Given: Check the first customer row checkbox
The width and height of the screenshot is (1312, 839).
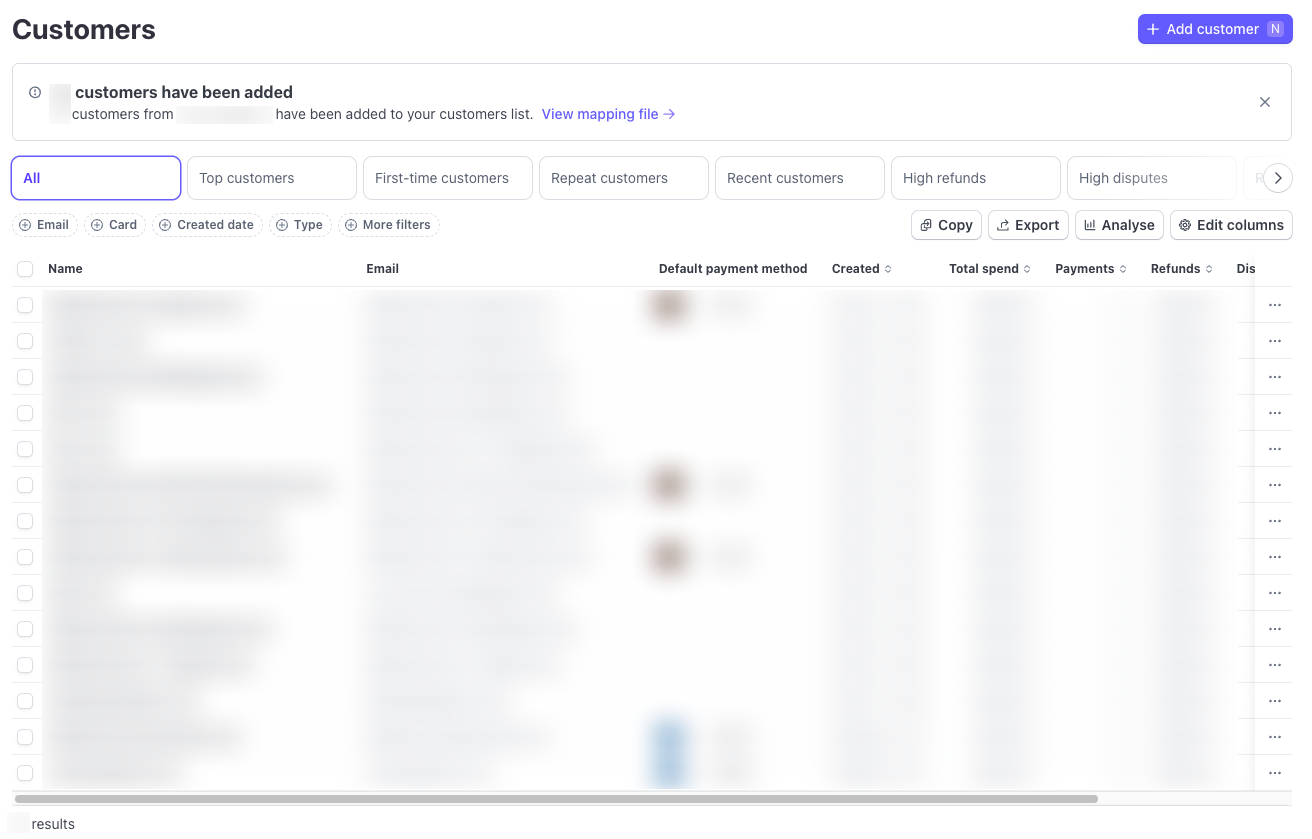Looking at the screenshot, I should pyautogui.click(x=25, y=305).
